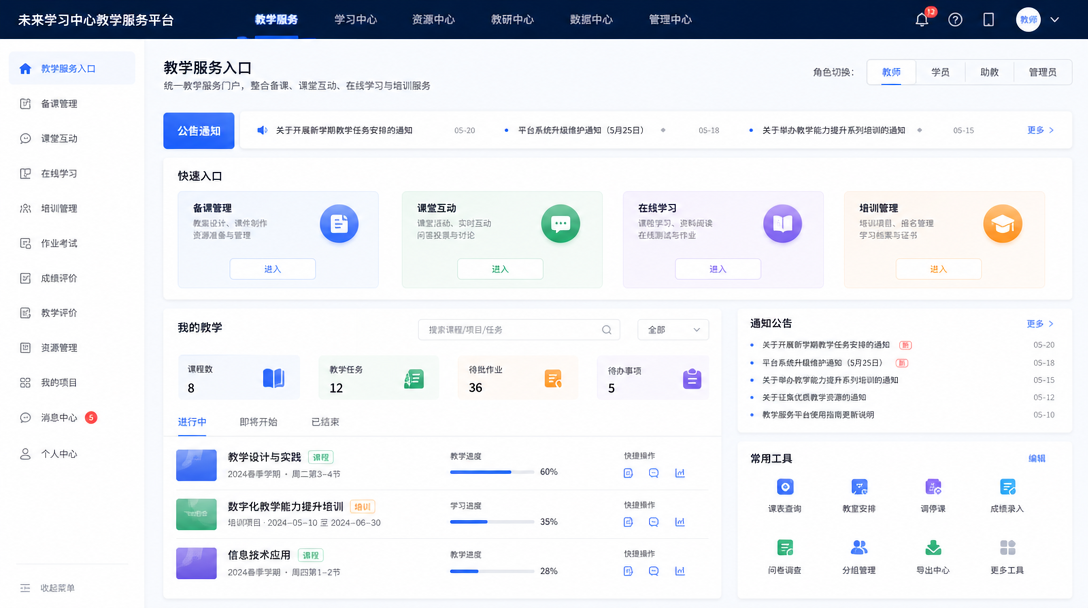Click the 信息技术应用 course thumbnail
The width and height of the screenshot is (1088, 608).
coord(196,563)
